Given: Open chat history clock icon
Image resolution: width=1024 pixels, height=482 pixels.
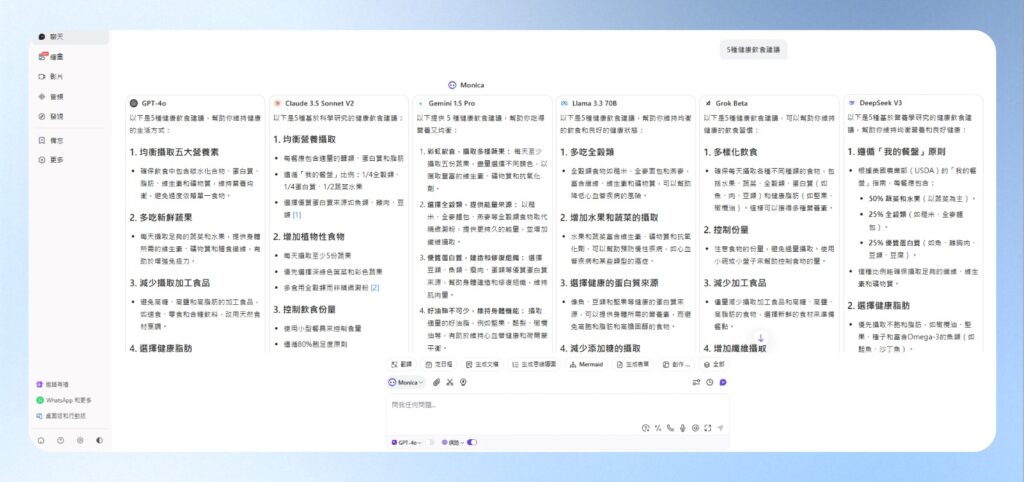Looking at the screenshot, I should pyautogui.click(x=709, y=382).
